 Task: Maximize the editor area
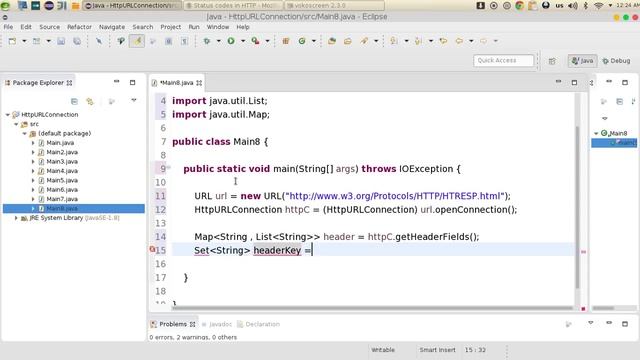pyautogui.click(x=574, y=82)
